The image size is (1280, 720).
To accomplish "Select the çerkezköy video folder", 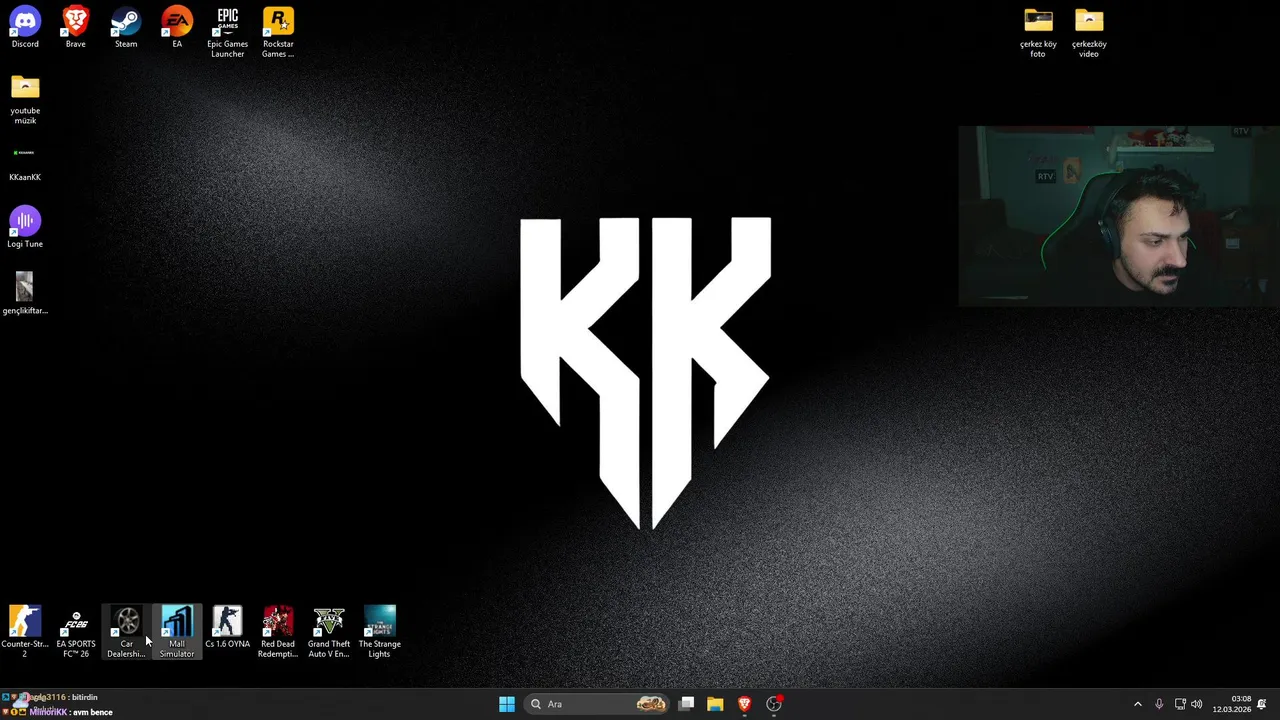I will tap(1089, 32).
